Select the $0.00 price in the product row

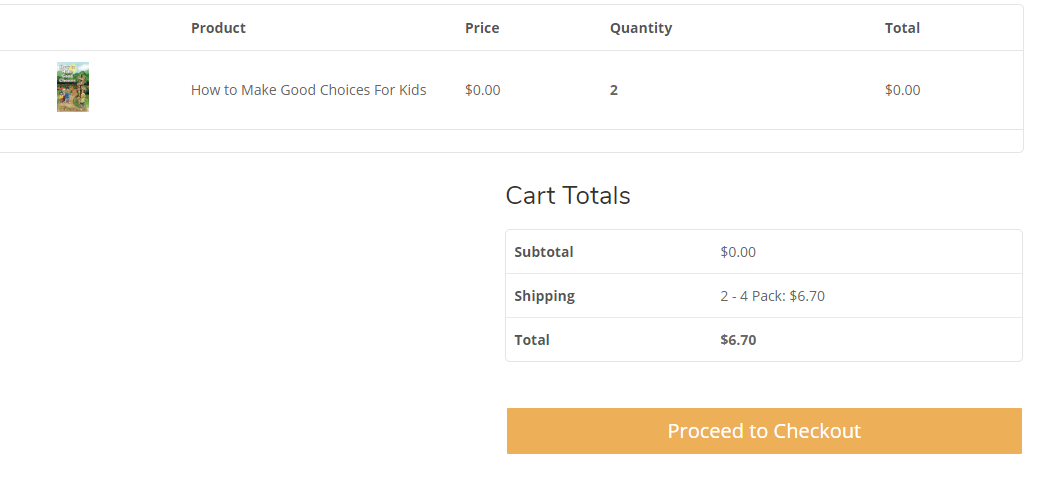(482, 90)
